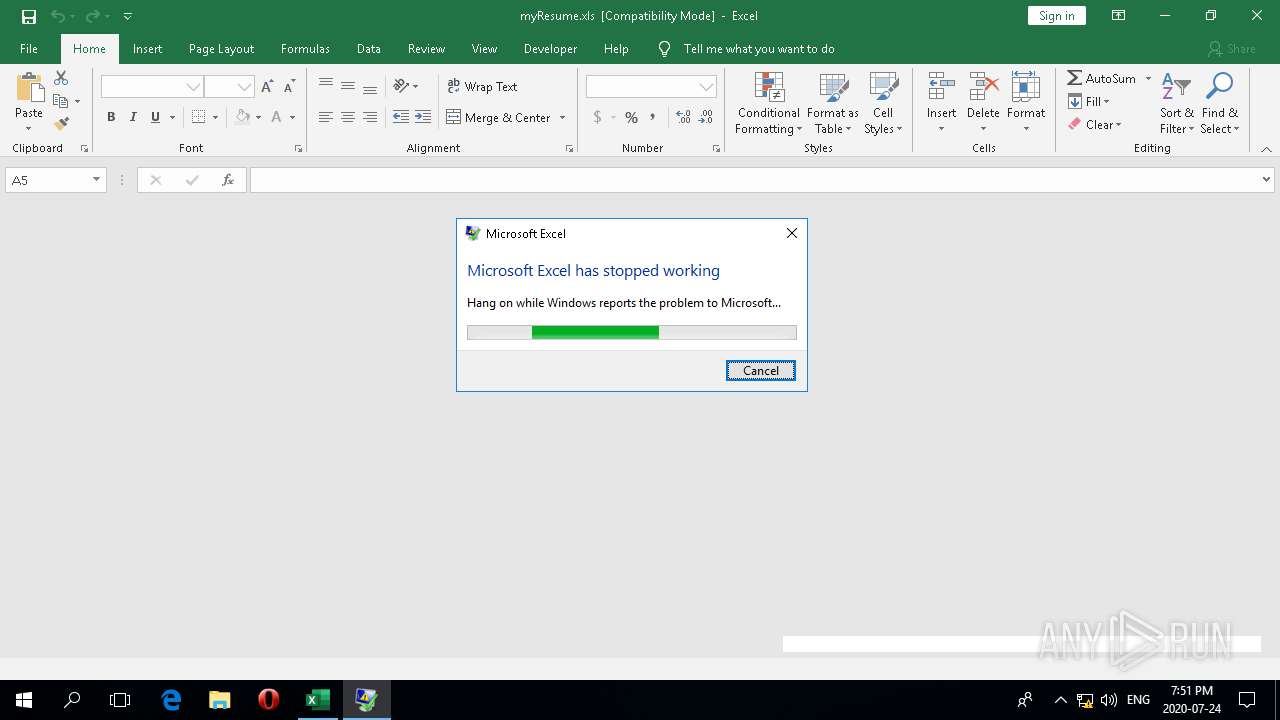Click Cancel in the crash dialog
This screenshot has width=1280, height=720.
[x=761, y=370]
